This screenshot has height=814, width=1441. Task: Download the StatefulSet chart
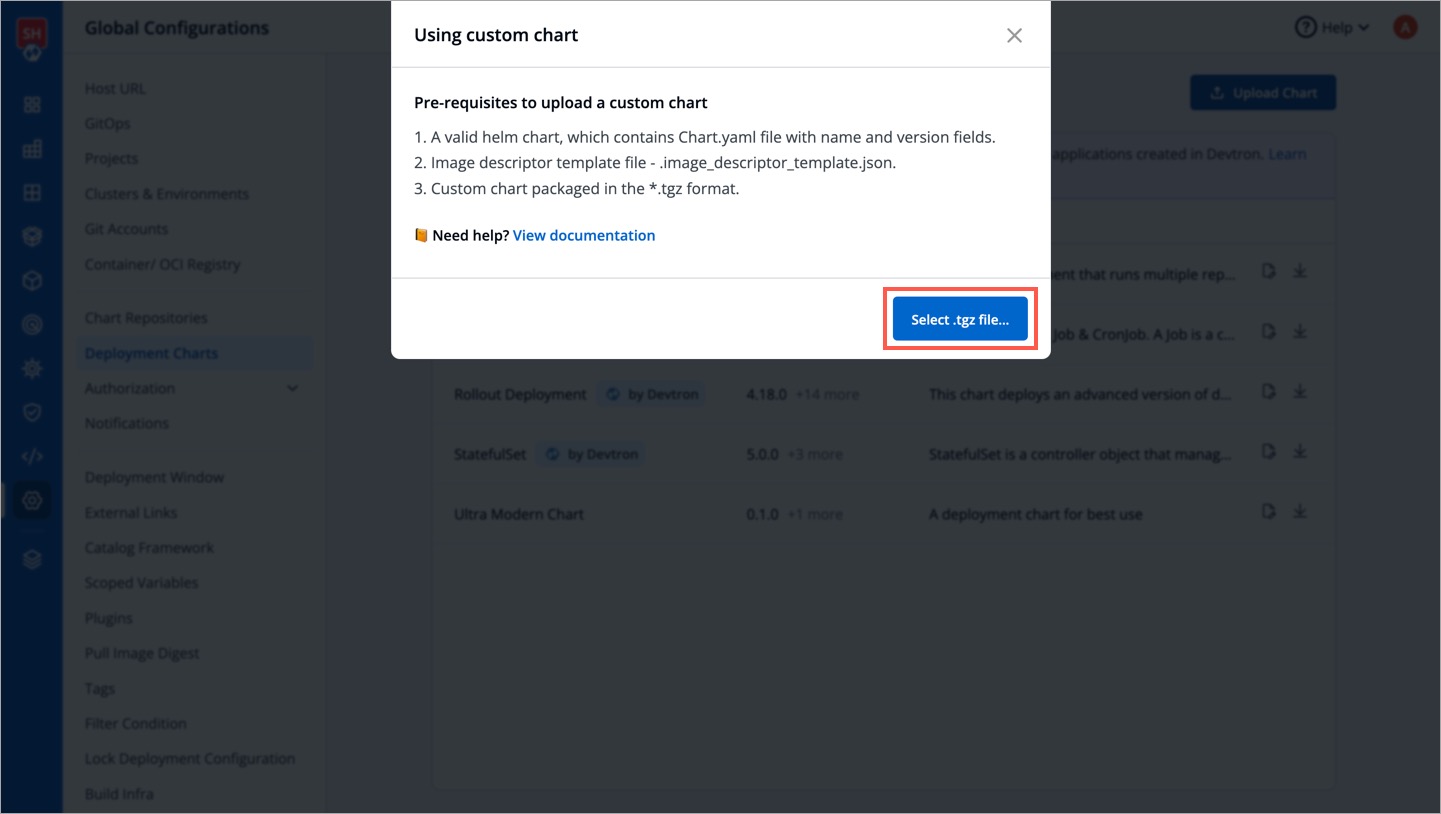[1300, 451]
